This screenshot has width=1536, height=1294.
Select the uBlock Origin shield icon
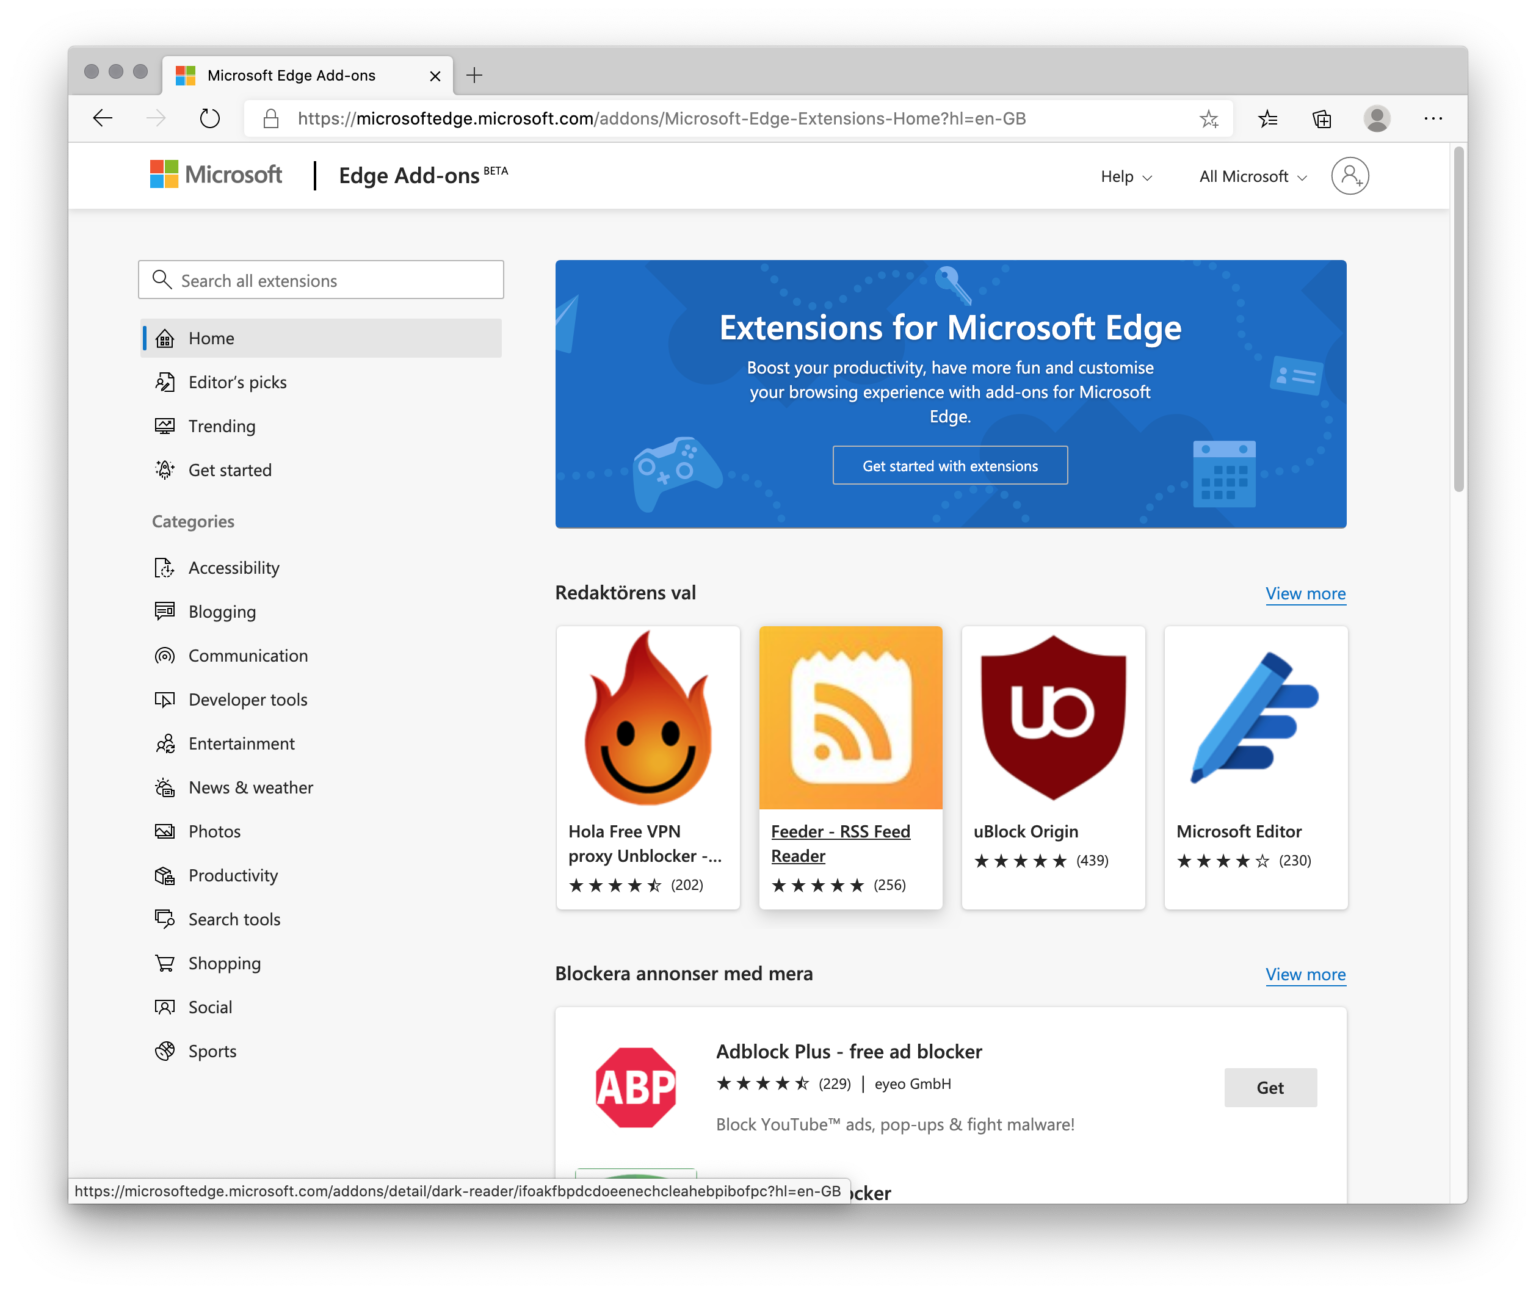pyautogui.click(x=1052, y=717)
